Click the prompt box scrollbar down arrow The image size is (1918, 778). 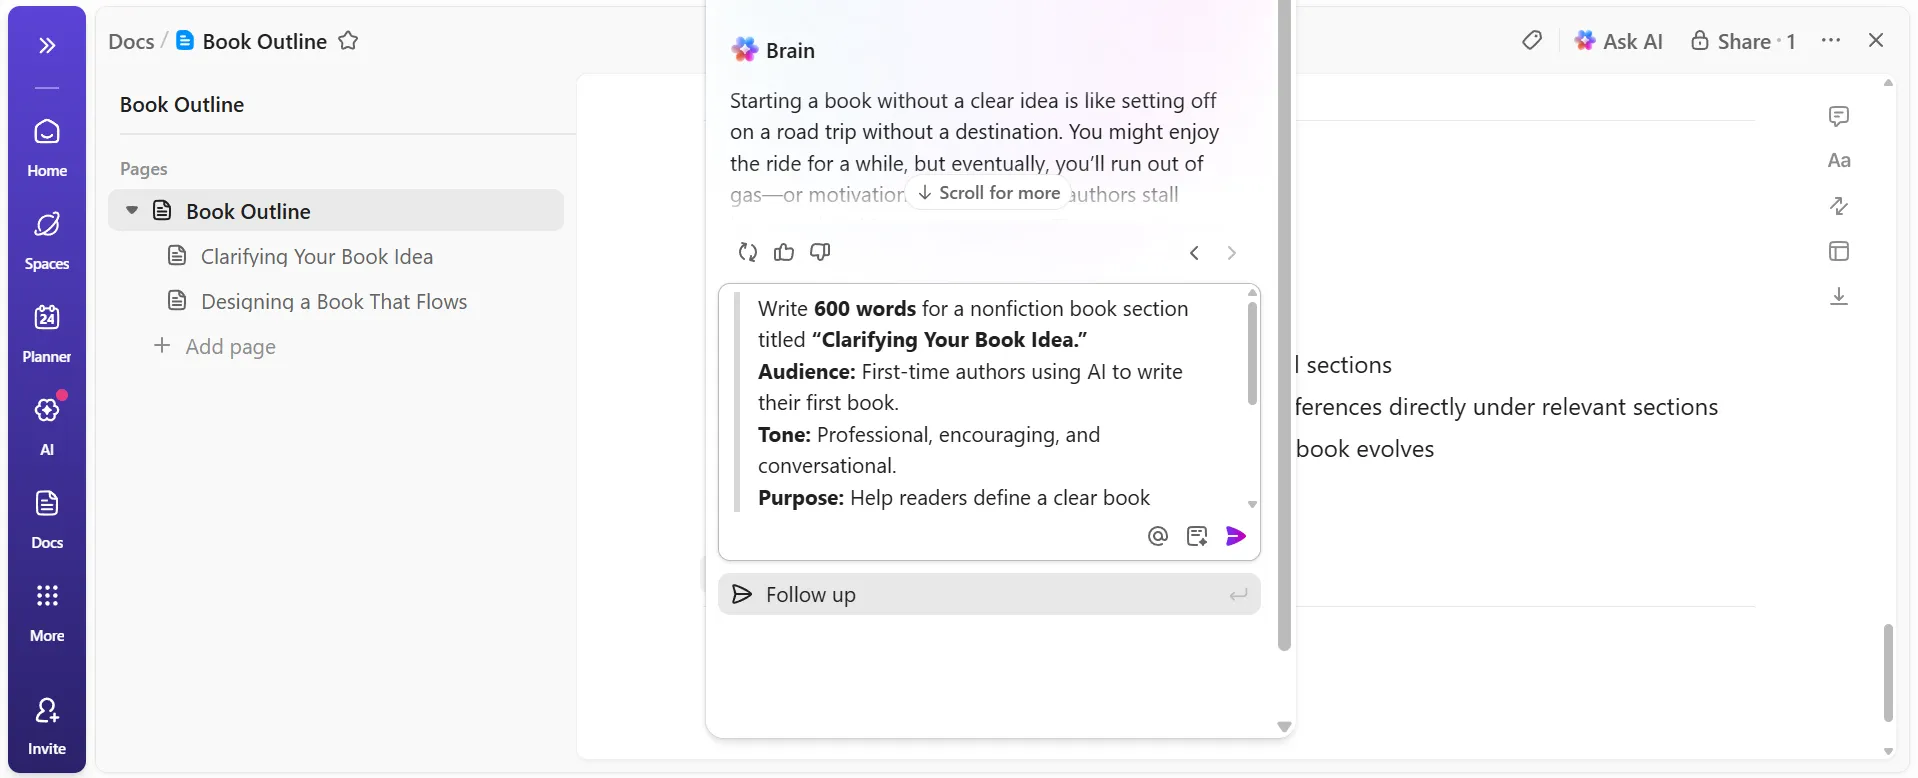[1252, 505]
